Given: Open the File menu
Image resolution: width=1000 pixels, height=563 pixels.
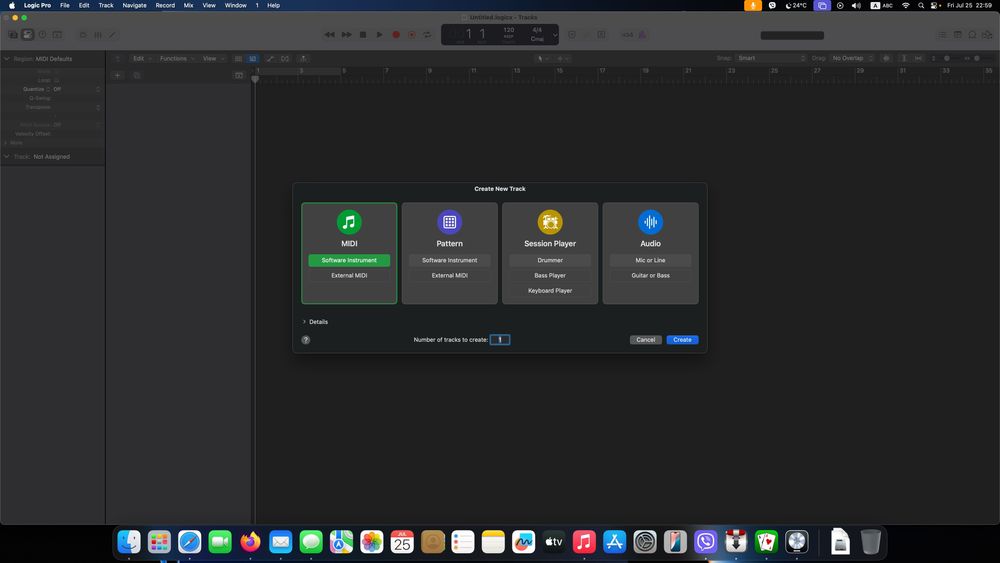Looking at the screenshot, I should (64, 5).
